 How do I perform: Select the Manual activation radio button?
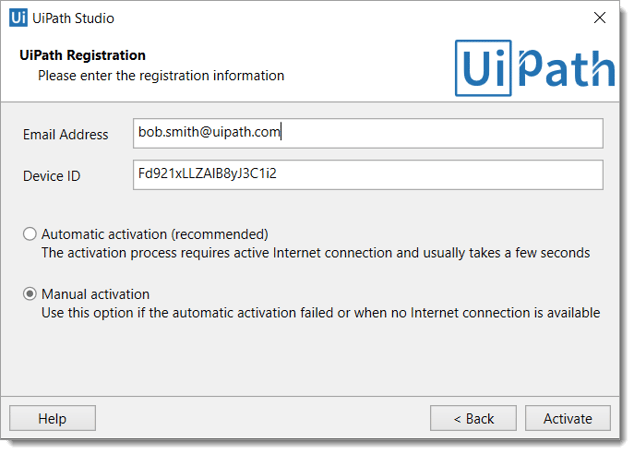pyautogui.click(x=30, y=294)
